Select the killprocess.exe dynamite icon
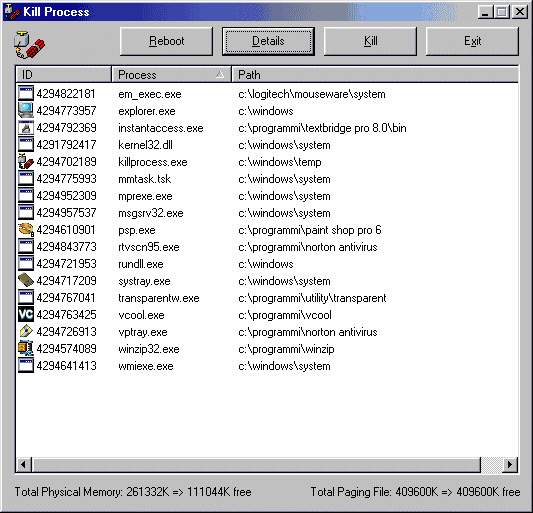Viewport: 533px width, 513px height. pos(26,162)
